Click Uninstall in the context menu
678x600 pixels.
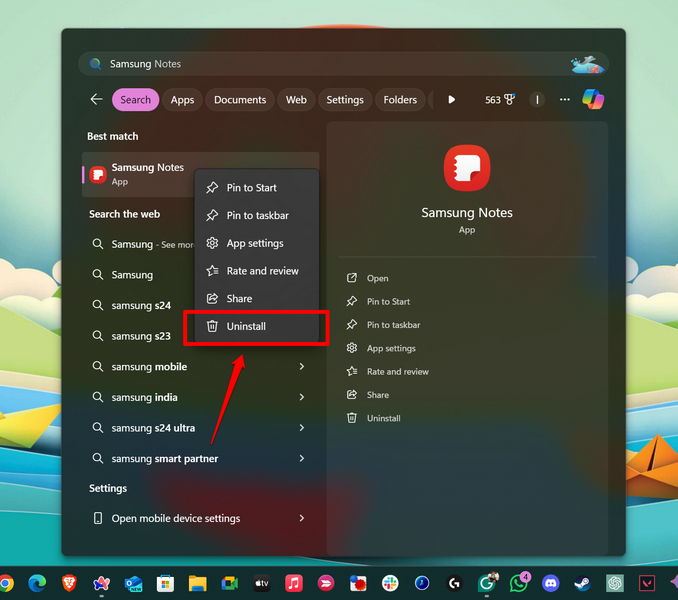click(x=256, y=326)
